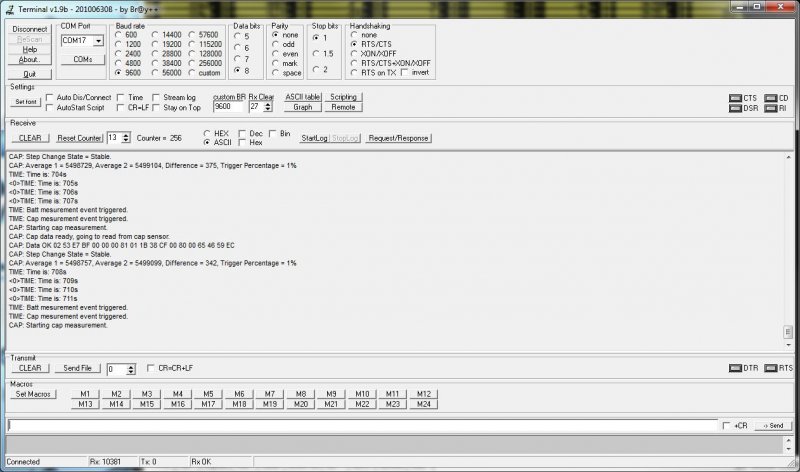
Task: Open the COM17 port dropdown
Action: click(98, 41)
